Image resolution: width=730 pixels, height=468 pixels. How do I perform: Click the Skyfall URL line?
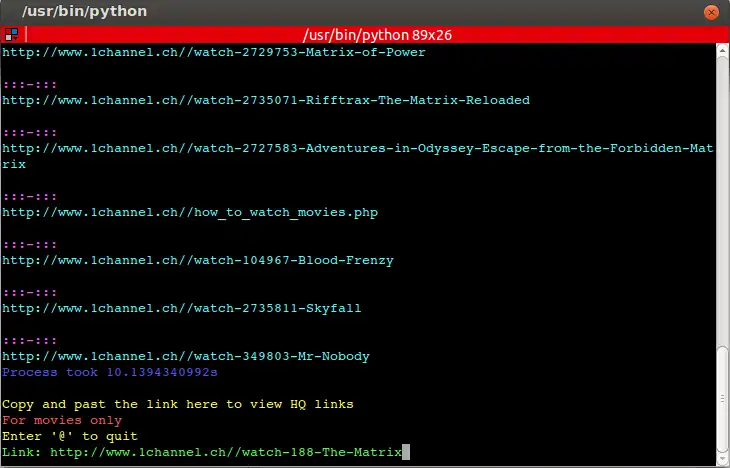(182, 308)
